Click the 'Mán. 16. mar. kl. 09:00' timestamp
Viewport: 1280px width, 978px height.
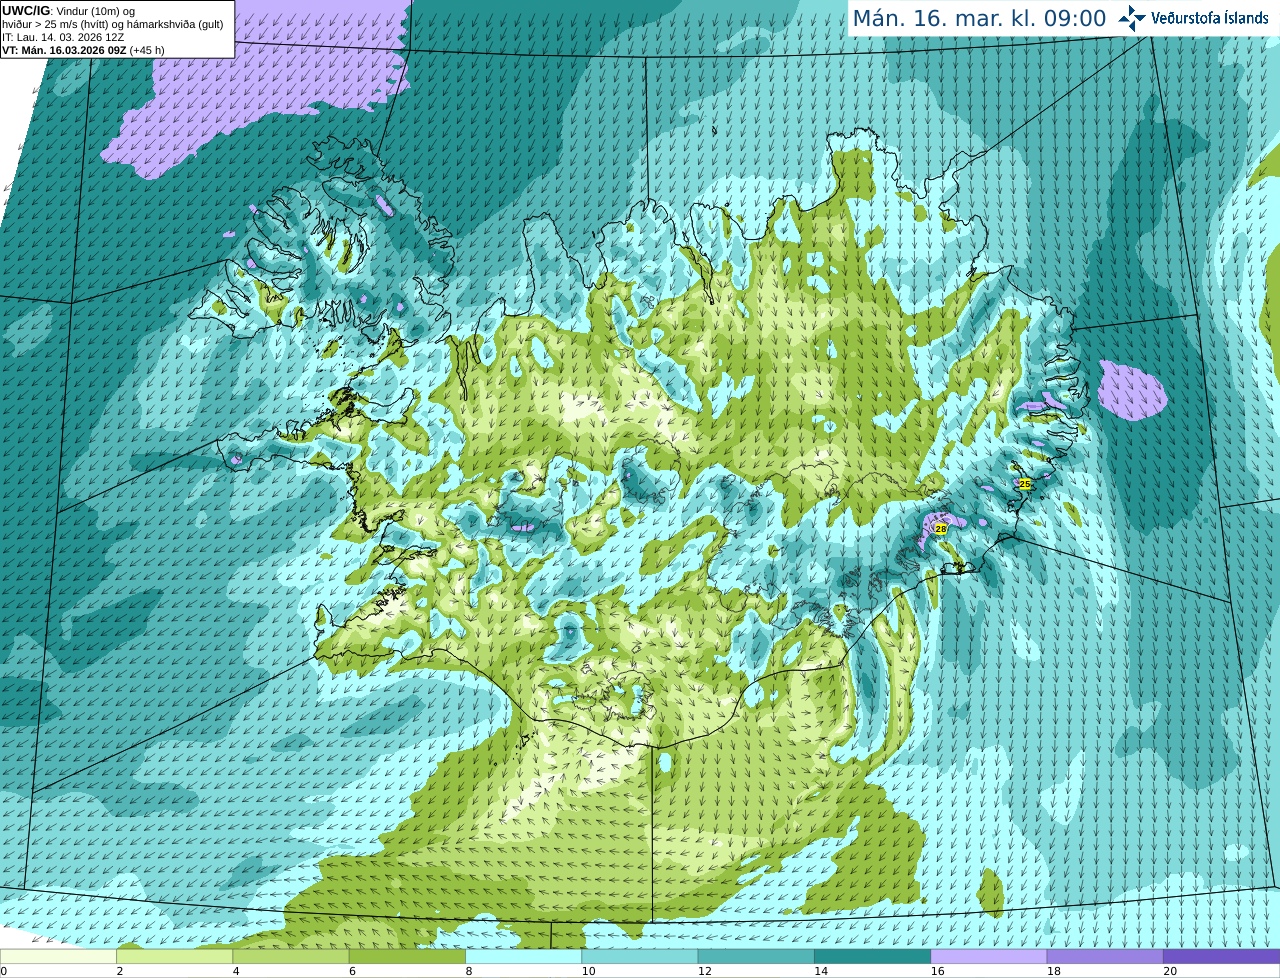tap(979, 19)
